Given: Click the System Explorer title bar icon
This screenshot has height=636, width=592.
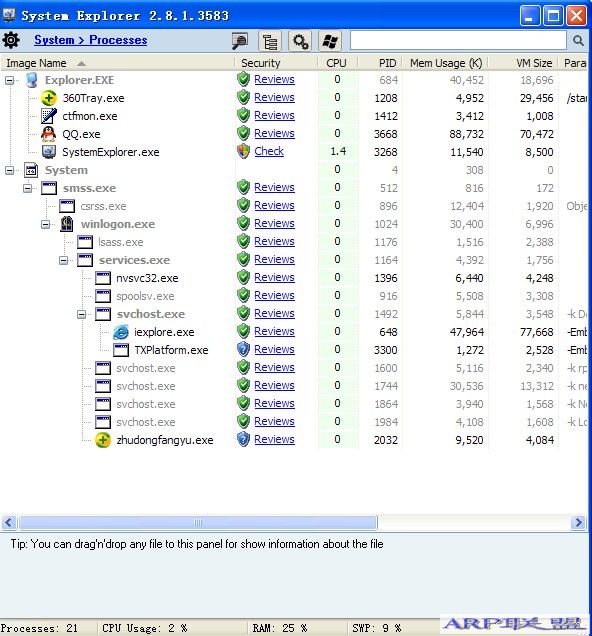Looking at the screenshot, I should [9, 15].
